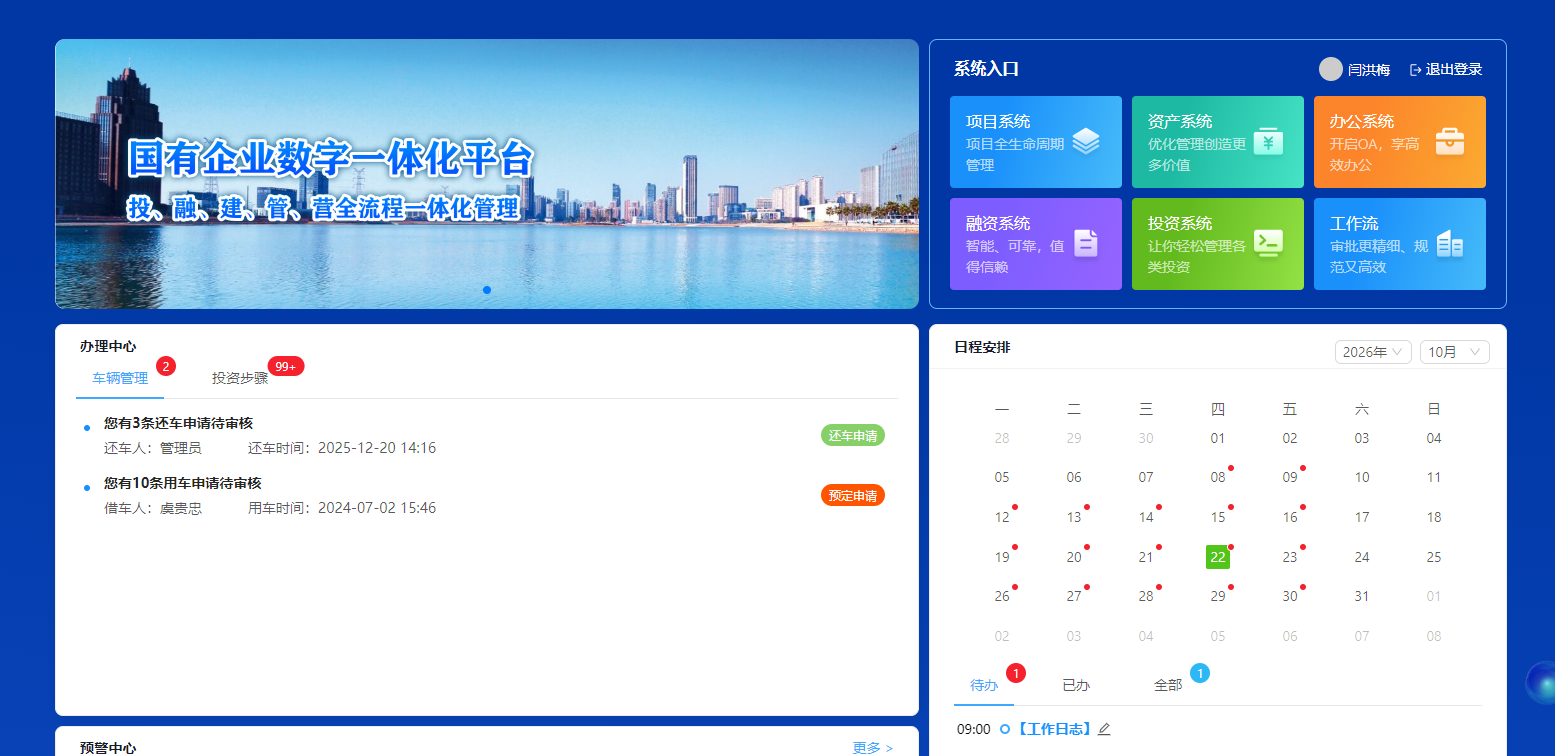Select date 31 in the calendar
Image resolution: width=1555 pixels, height=756 pixels.
pyautogui.click(x=1362, y=596)
